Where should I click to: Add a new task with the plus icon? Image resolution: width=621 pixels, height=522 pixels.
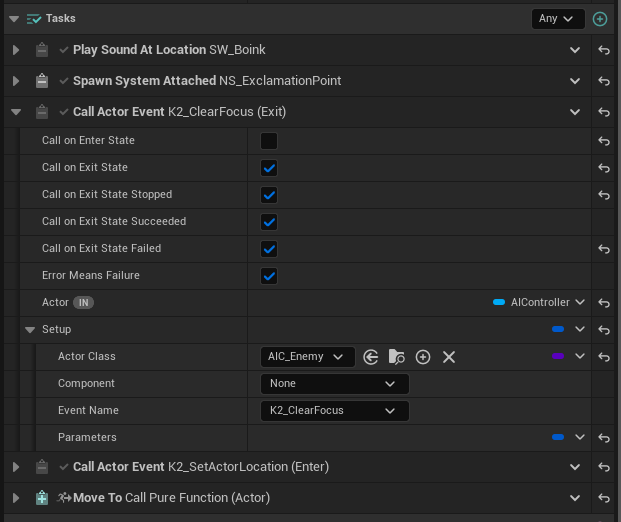600,19
